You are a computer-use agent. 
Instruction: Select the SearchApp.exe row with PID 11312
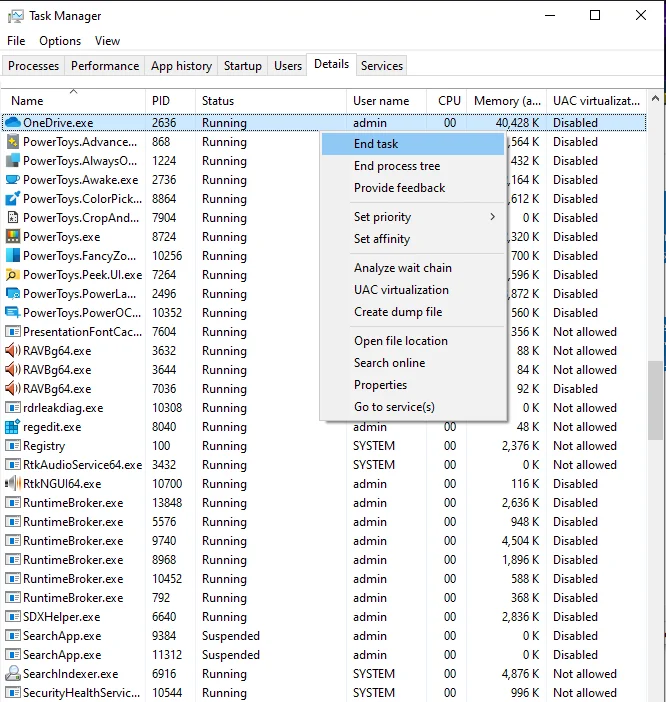pyautogui.click(x=324, y=655)
